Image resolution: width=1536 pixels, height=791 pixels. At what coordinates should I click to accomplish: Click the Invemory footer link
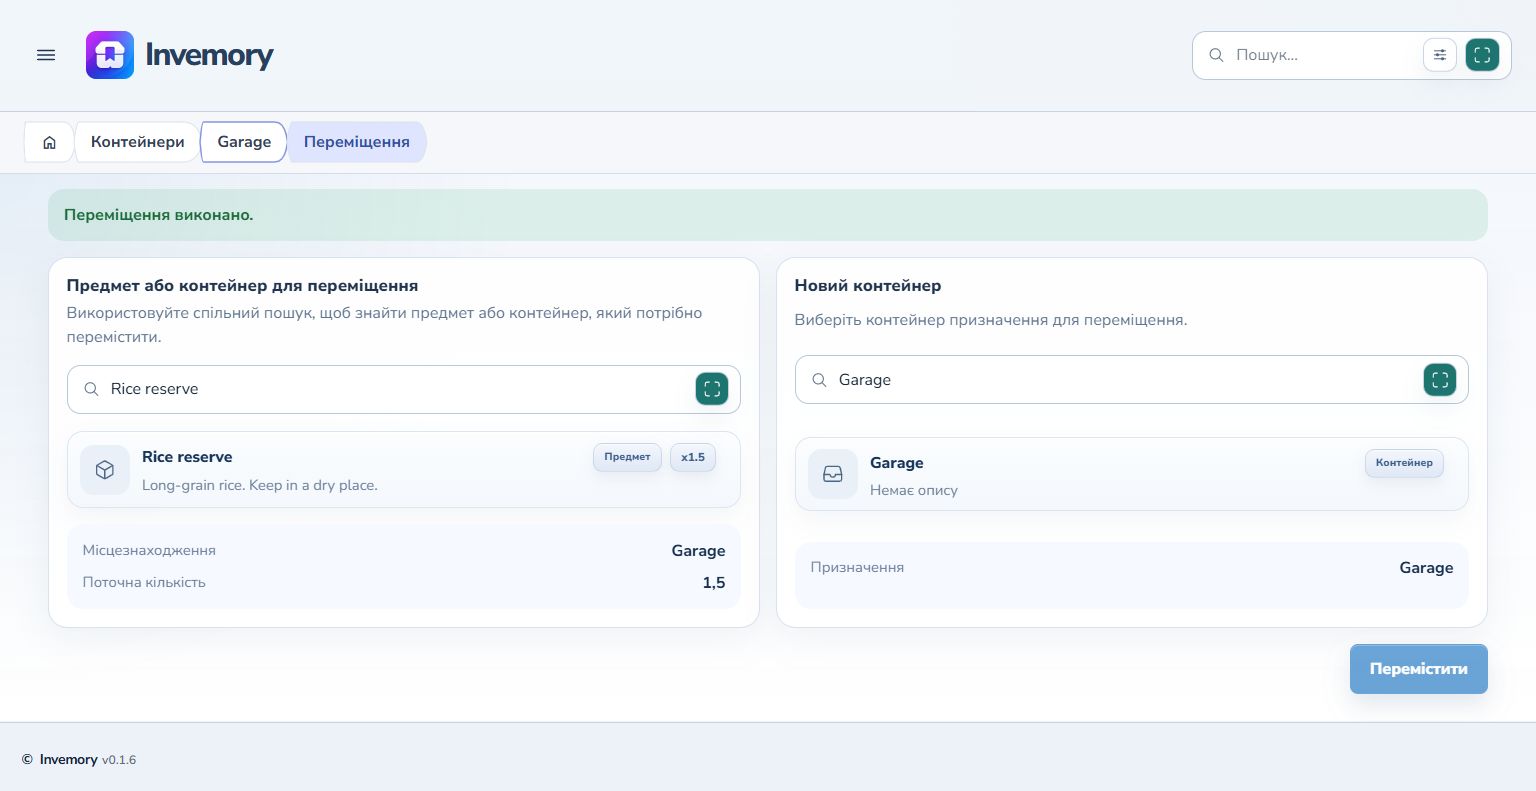coord(68,760)
